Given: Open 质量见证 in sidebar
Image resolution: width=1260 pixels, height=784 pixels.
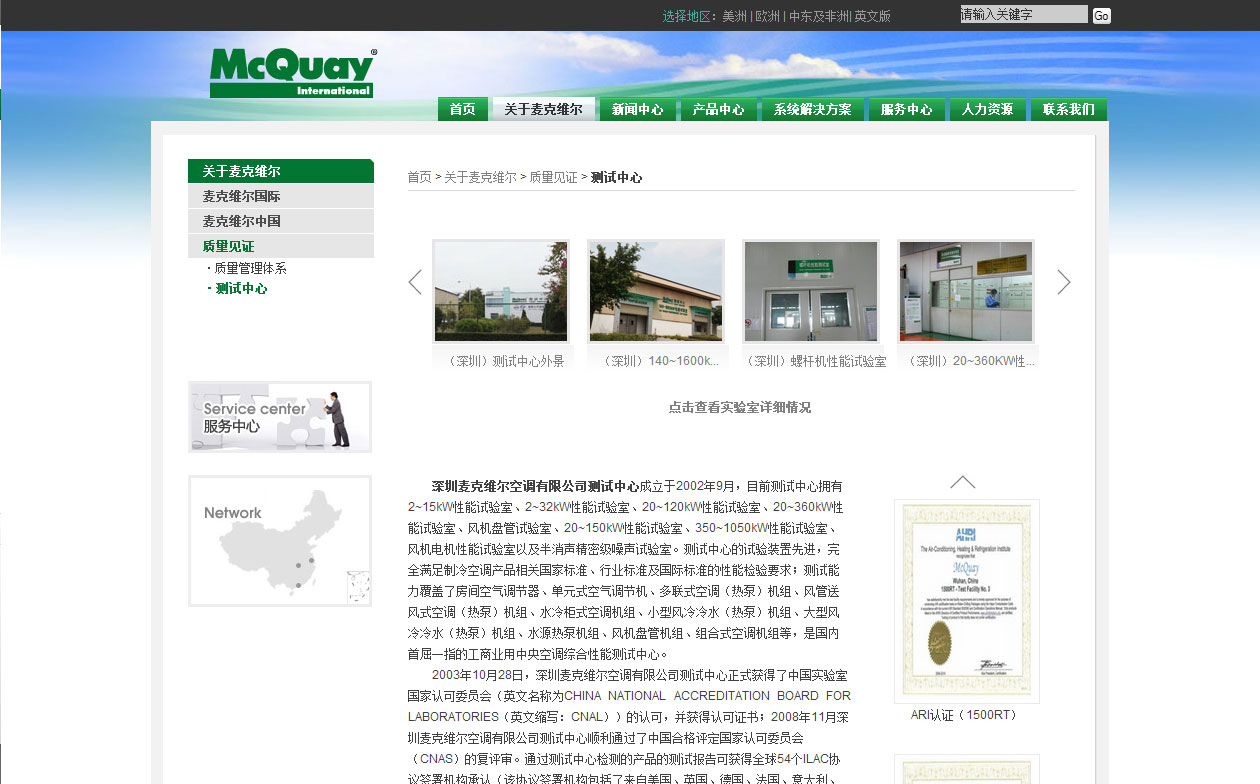Looking at the screenshot, I should tap(281, 246).
